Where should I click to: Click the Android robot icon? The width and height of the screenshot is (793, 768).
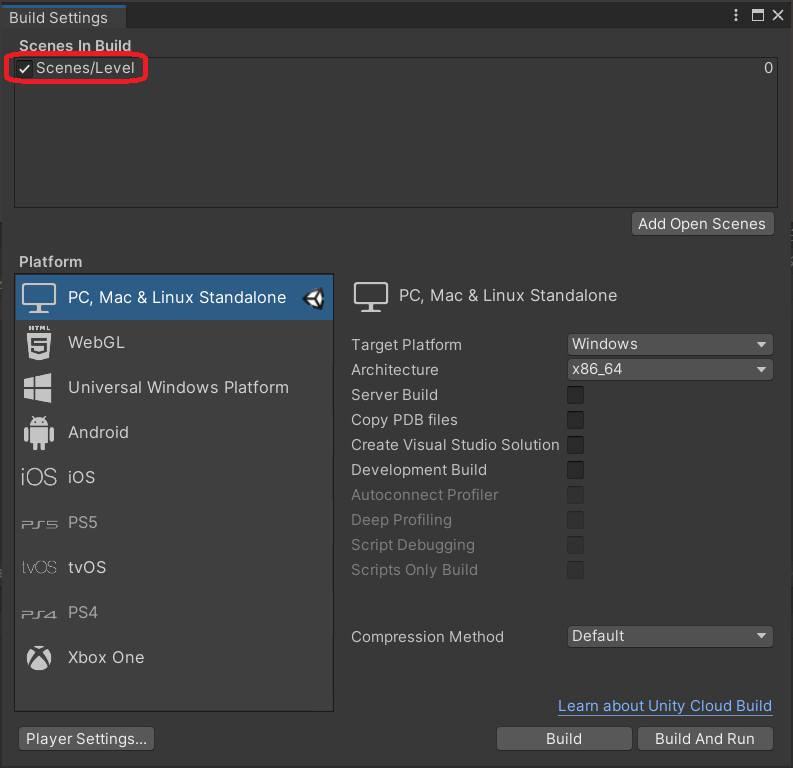tap(39, 433)
